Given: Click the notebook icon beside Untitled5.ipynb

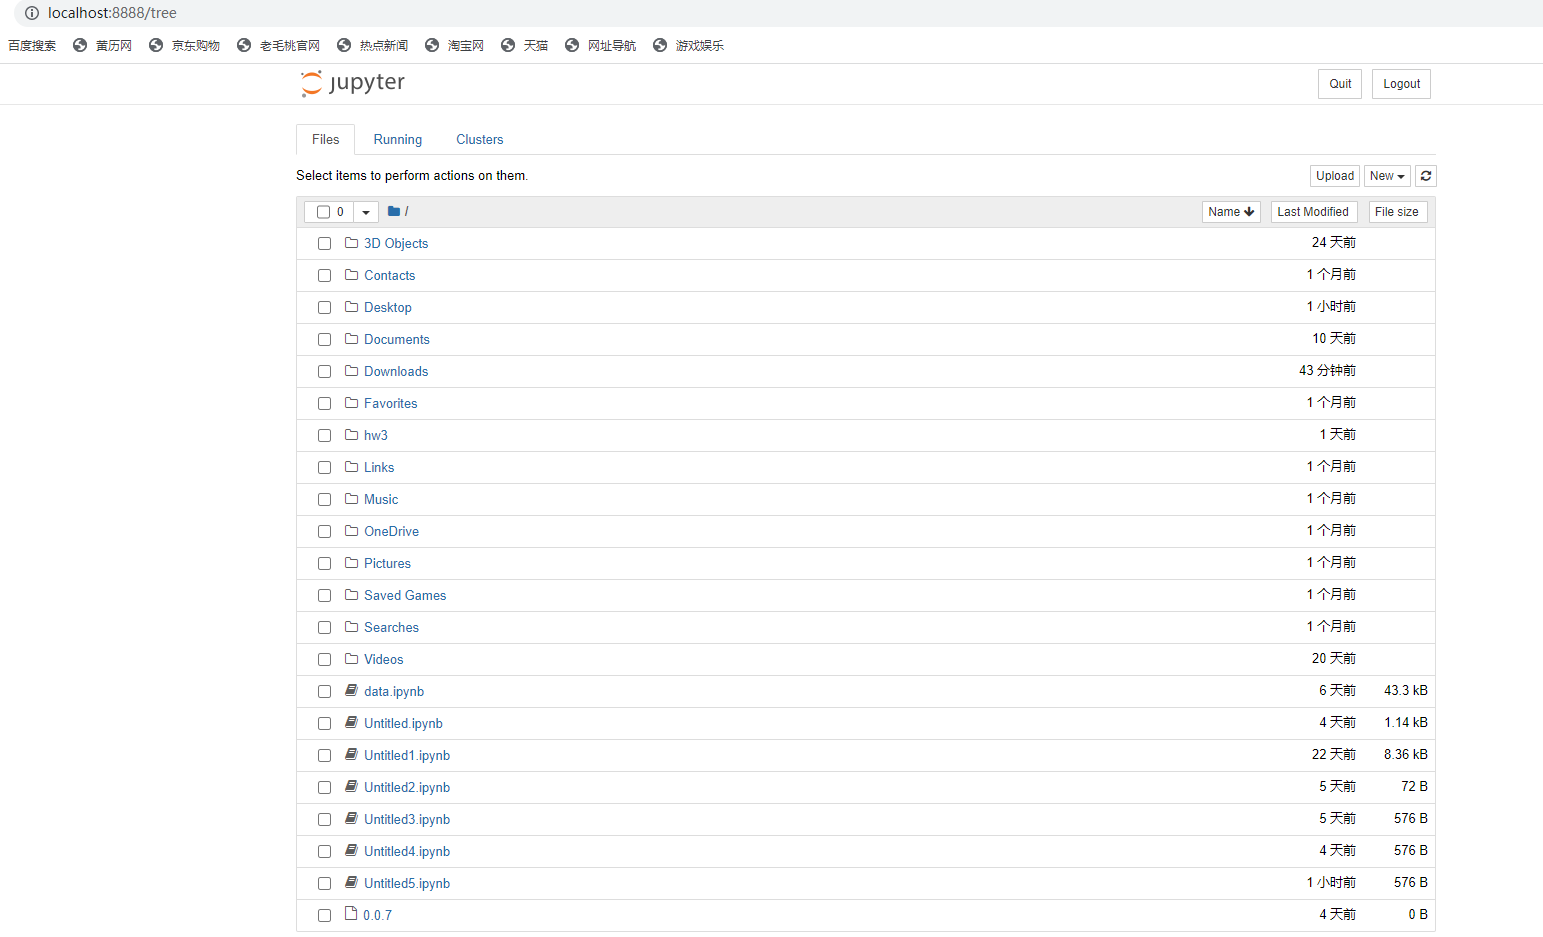Looking at the screenshot, I should click(351, 882).
